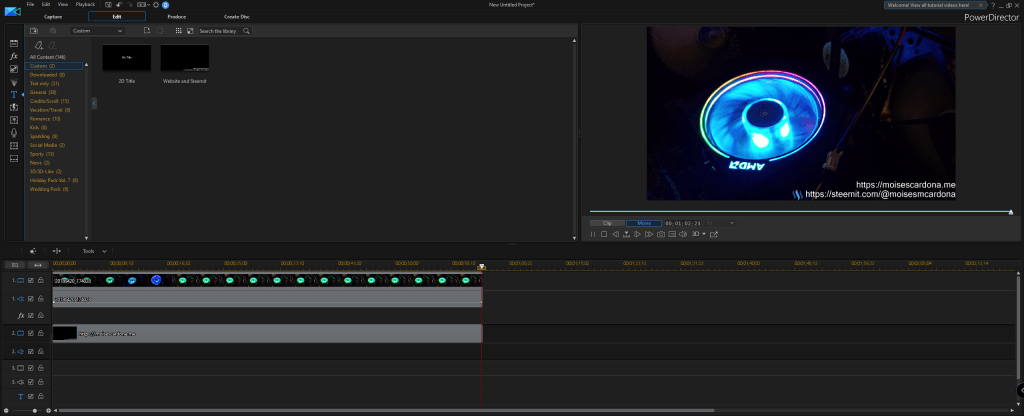Open the Playback menu
Image resolution: width=1024 pixels, height=416 pixels.
click(x=85, y=5)
